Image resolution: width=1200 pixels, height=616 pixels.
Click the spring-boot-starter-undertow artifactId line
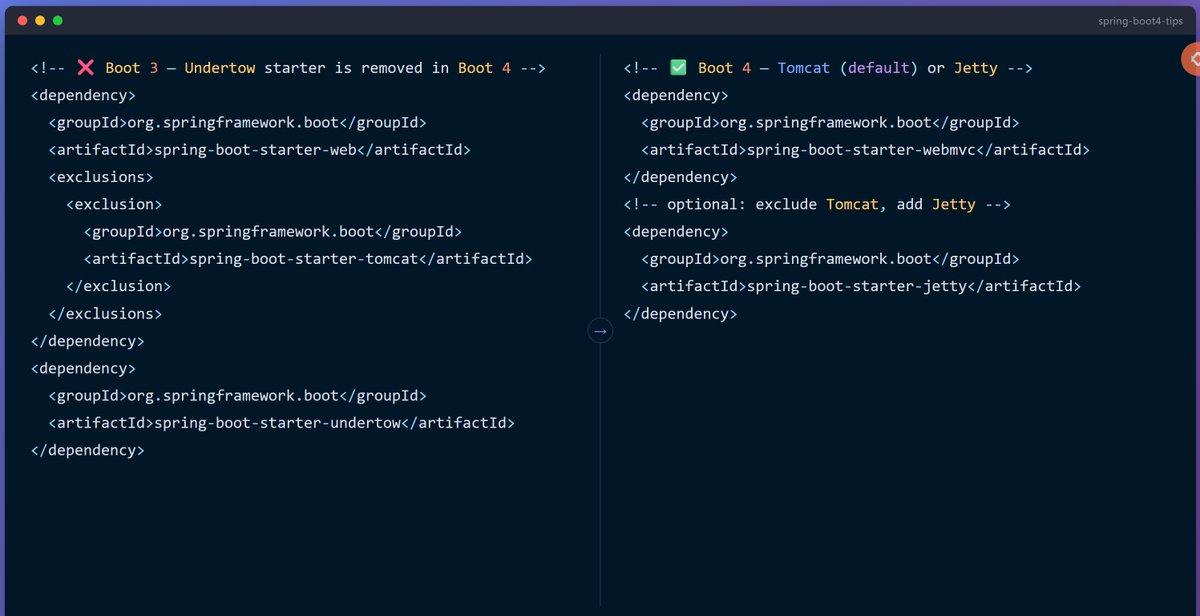281,423
